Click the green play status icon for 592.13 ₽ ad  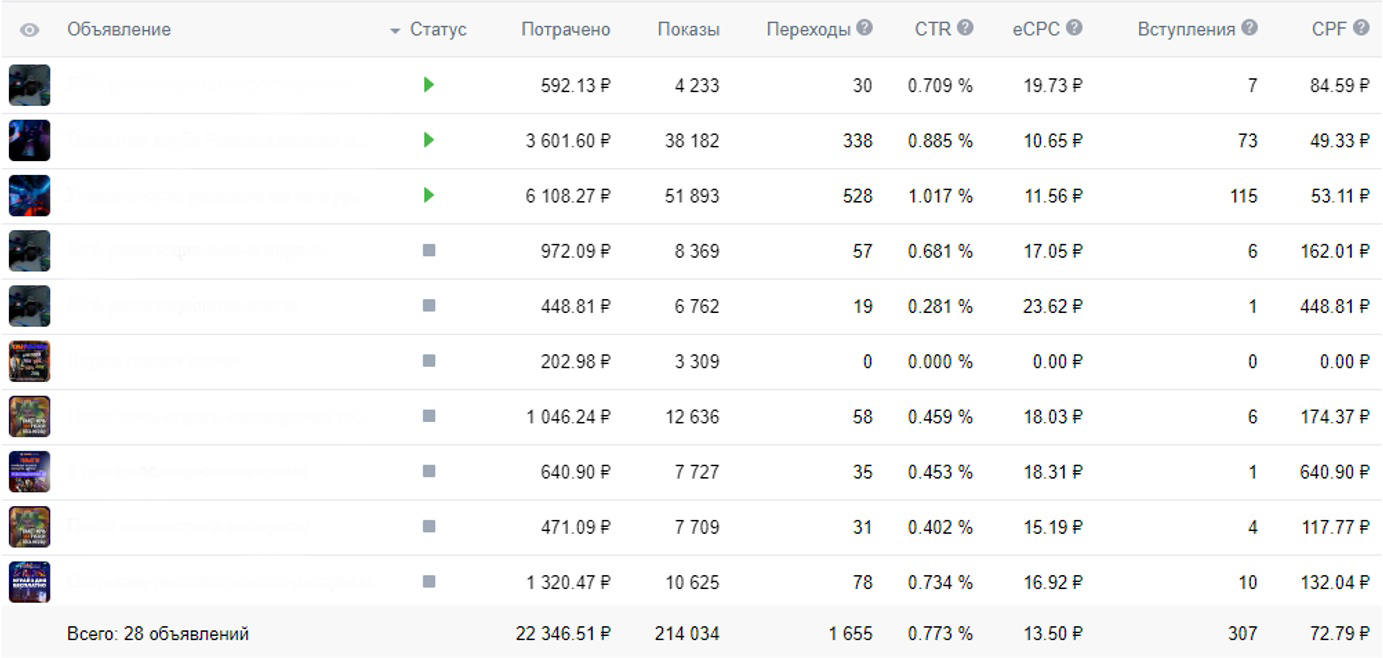(429, 85)
